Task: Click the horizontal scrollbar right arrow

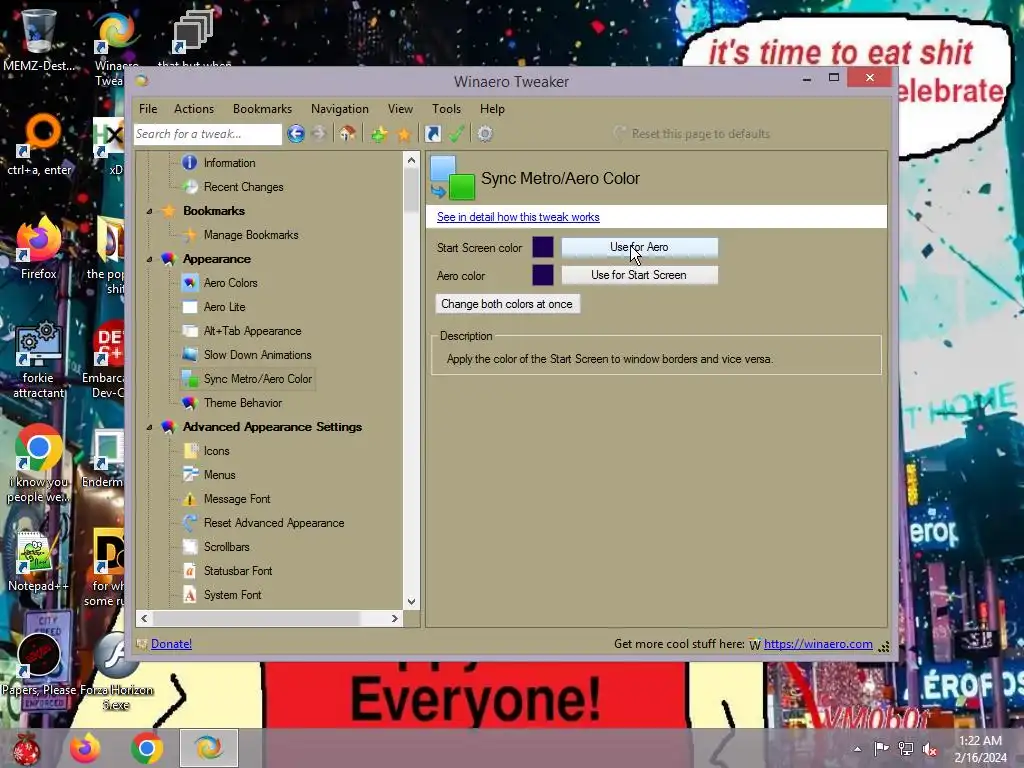Action: pos(394,618)
